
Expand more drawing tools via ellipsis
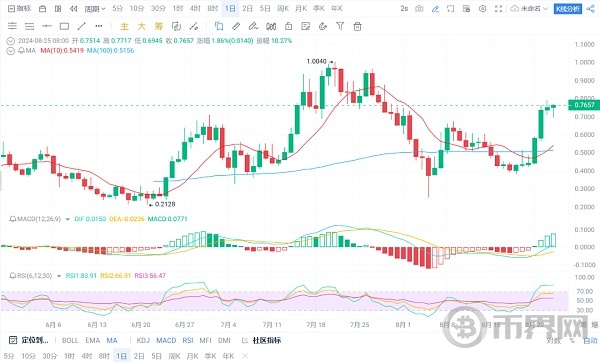click(x=99, y=26)
